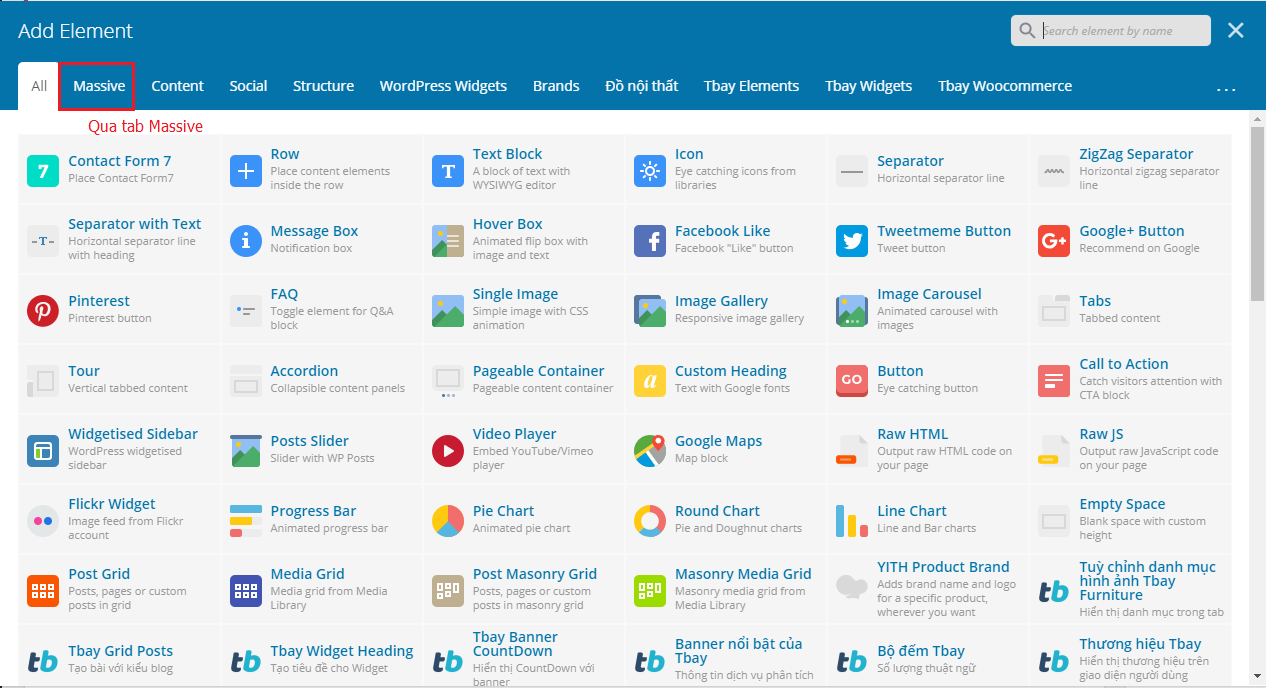Choose the Facebook Like icon
Image resolution: width=1266 pixels, height=688 pixels.
[650, 241]
